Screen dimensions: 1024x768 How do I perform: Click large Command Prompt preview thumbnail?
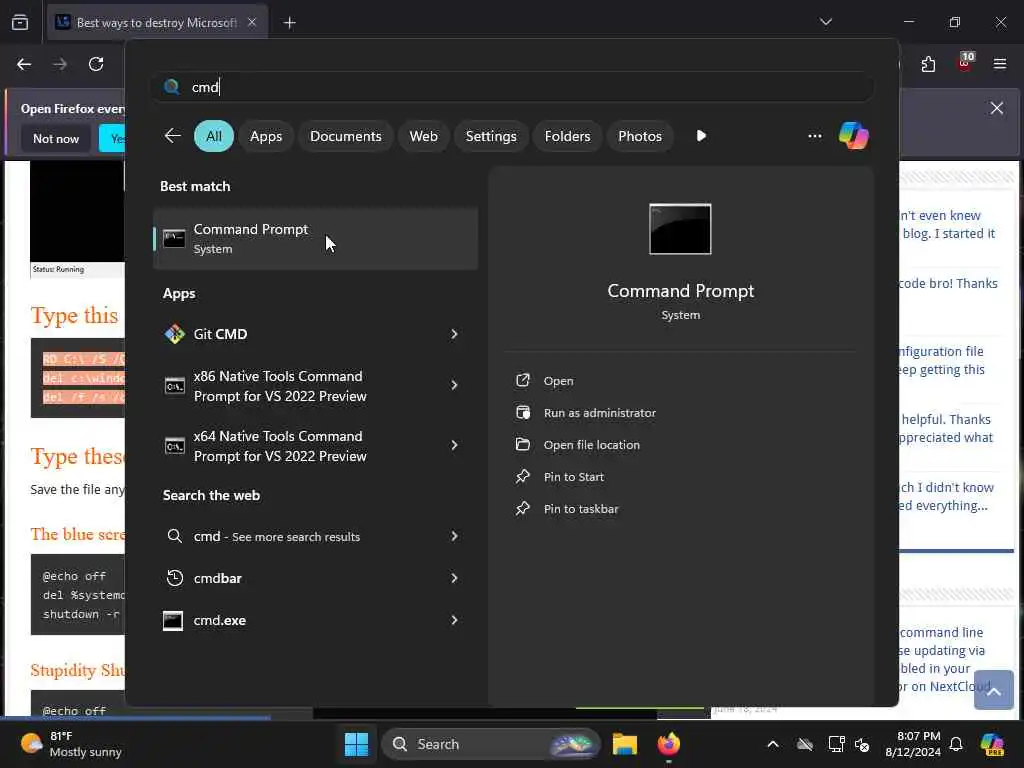click(680, 229)
